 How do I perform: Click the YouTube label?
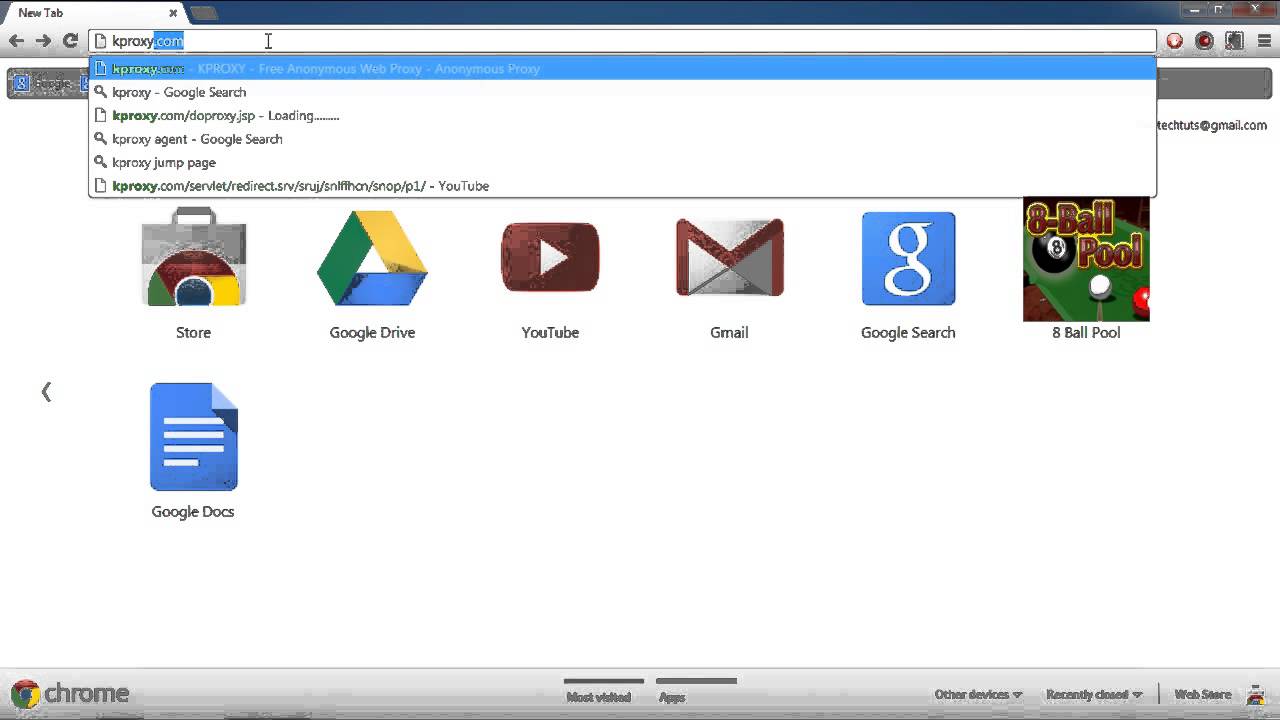[x=550, y=332]
